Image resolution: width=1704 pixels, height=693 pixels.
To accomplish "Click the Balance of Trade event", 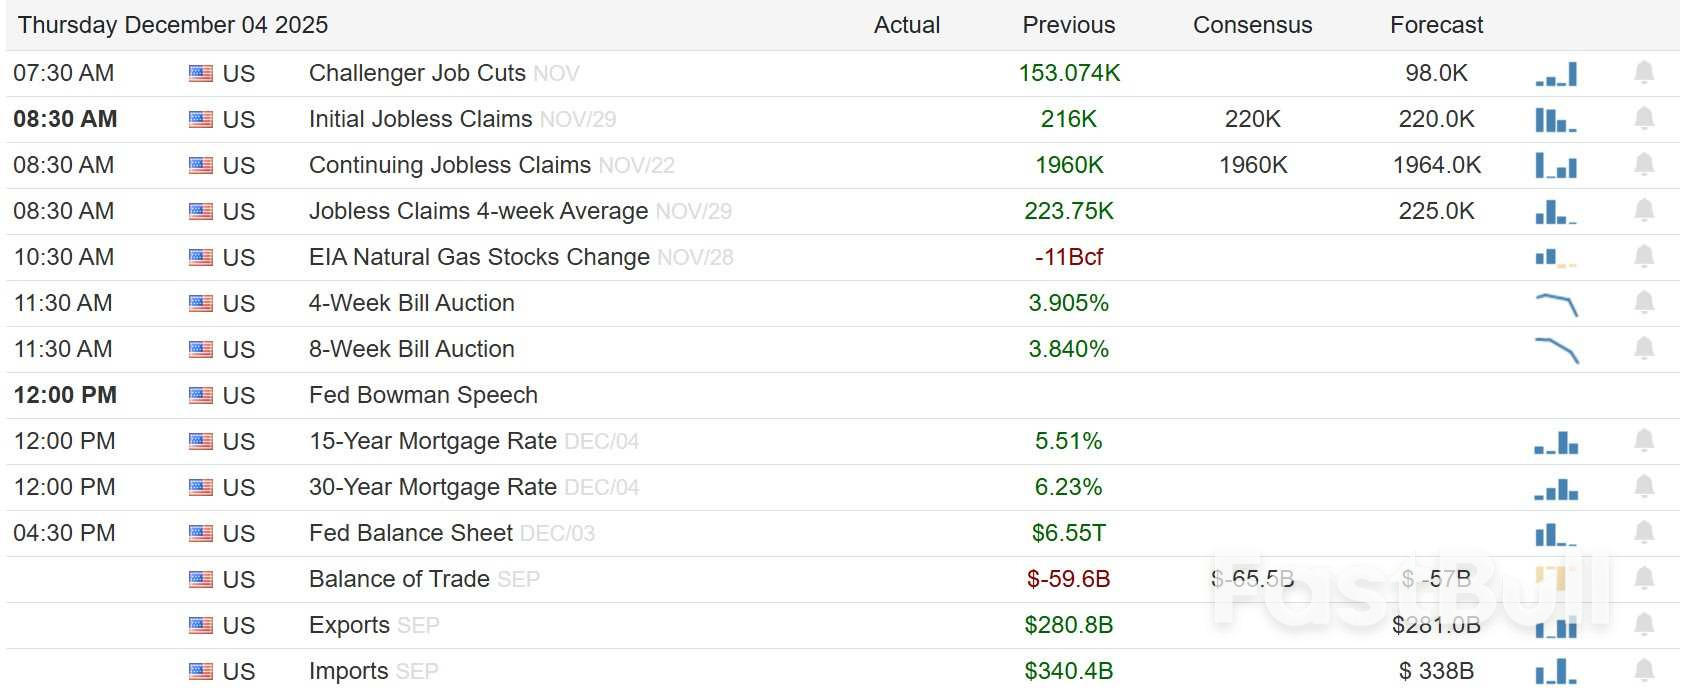I will pyautogui.click(x=399, y=579).
